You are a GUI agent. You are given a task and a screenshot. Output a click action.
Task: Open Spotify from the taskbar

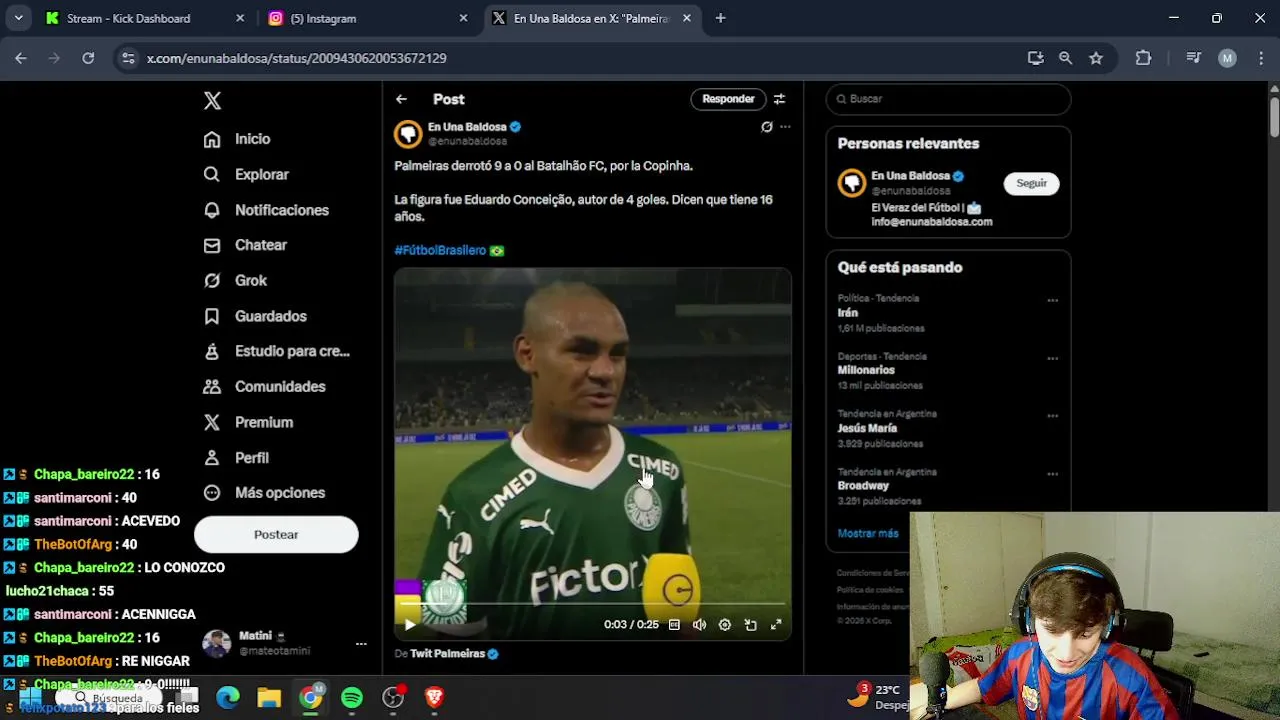(x=352, y=698)
